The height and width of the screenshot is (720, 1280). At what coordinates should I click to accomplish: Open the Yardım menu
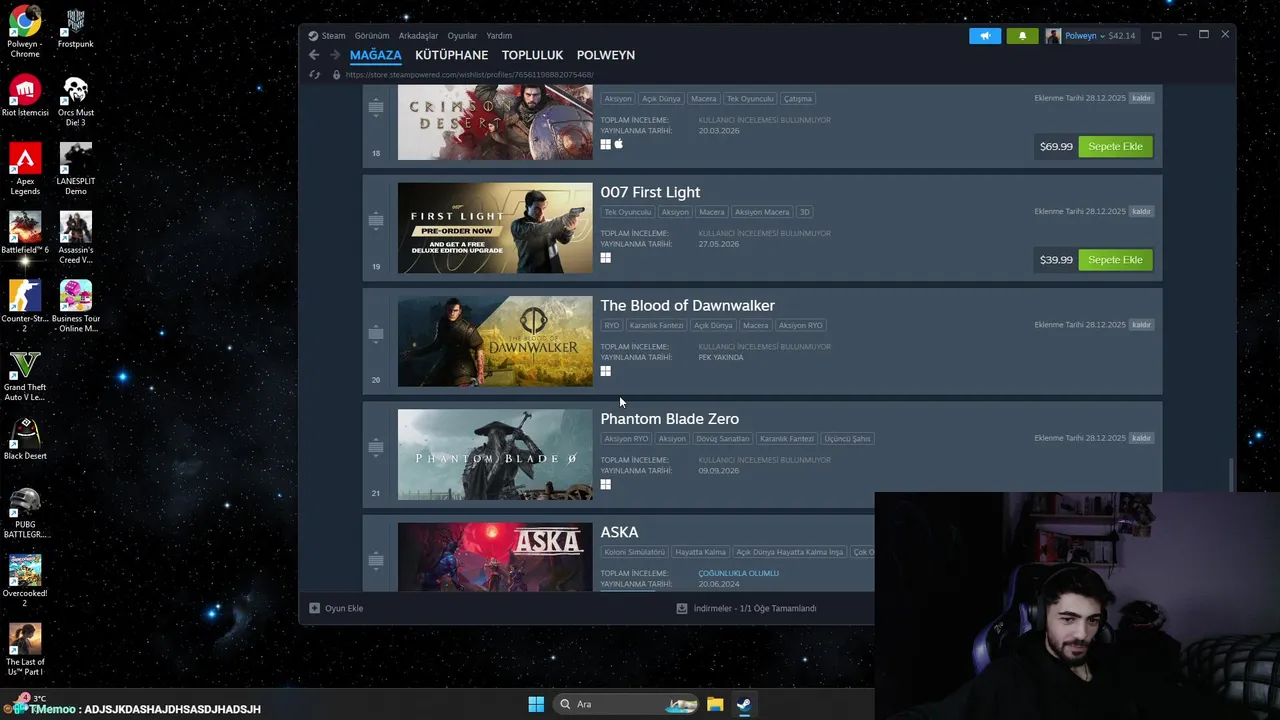pyautogui.click(x=499, y=36)
